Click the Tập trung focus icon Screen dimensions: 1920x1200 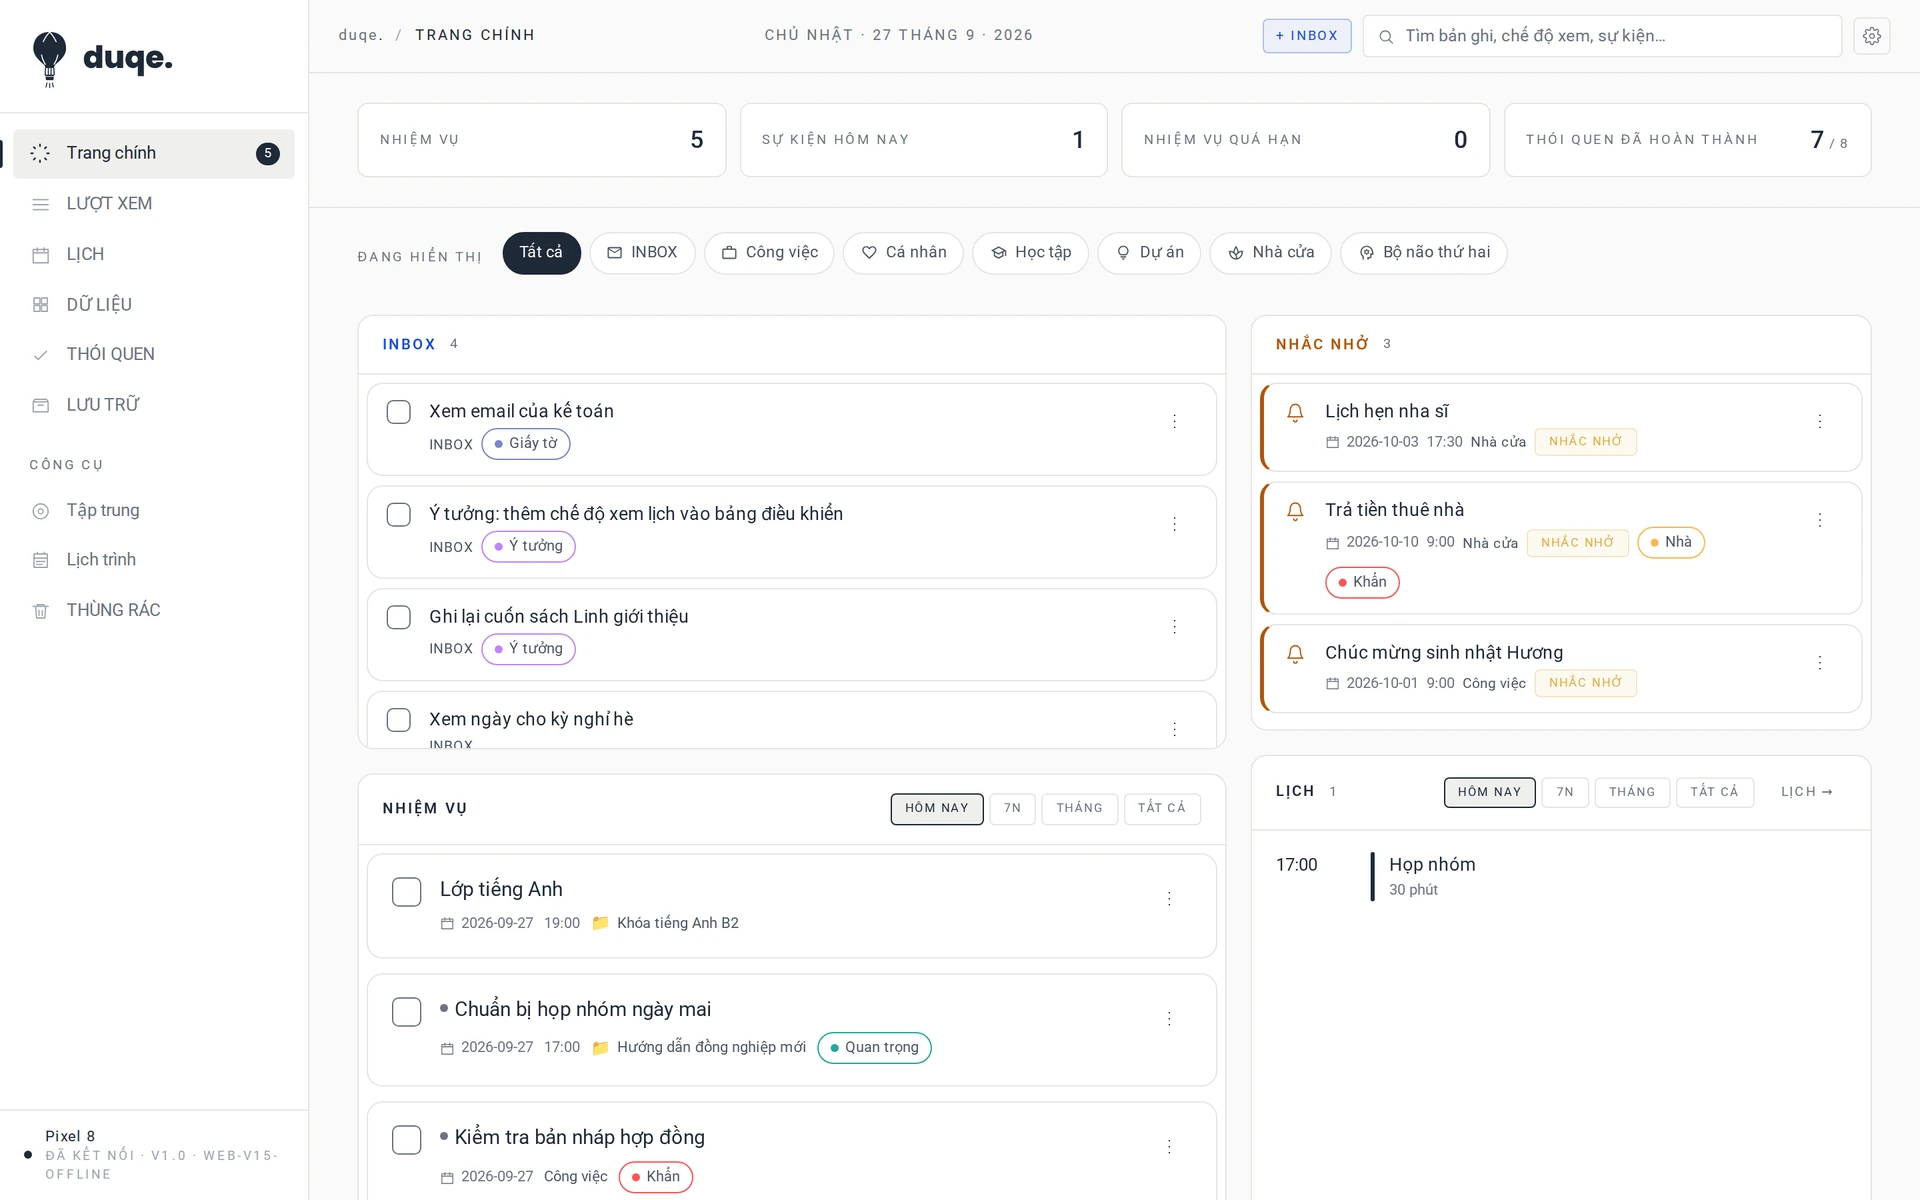pos(40,511)
